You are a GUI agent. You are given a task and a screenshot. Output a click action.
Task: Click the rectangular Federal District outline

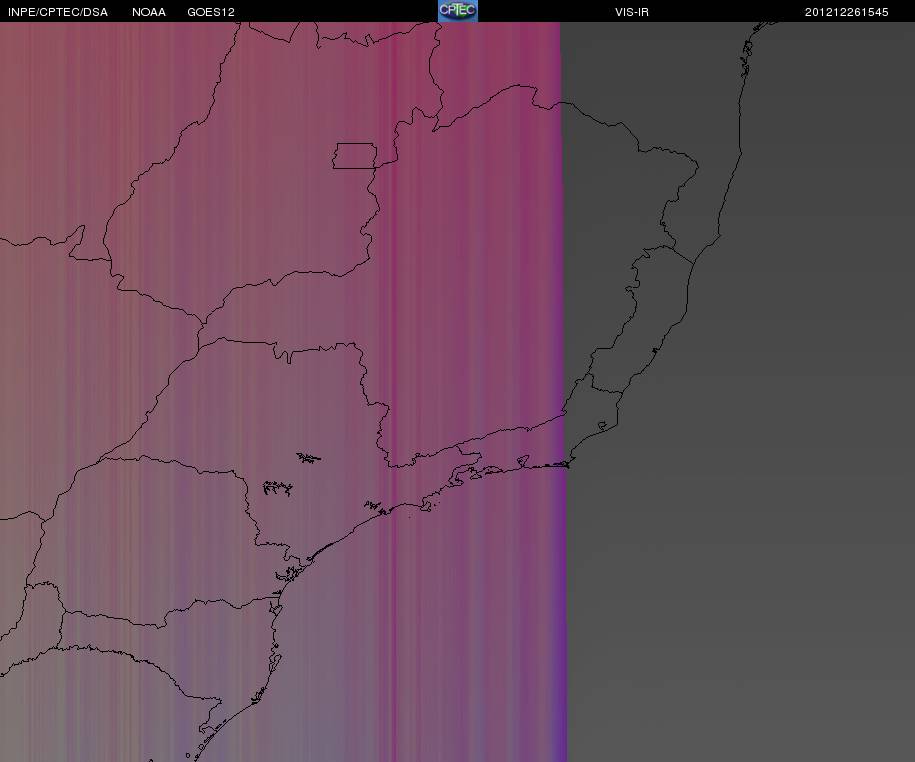coord(355,156)
